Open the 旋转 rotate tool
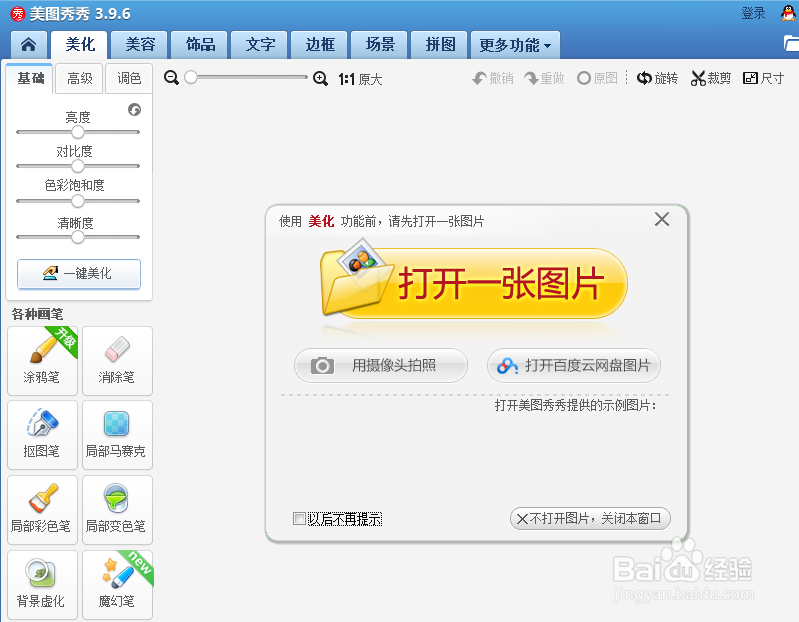 click(657, 78)
